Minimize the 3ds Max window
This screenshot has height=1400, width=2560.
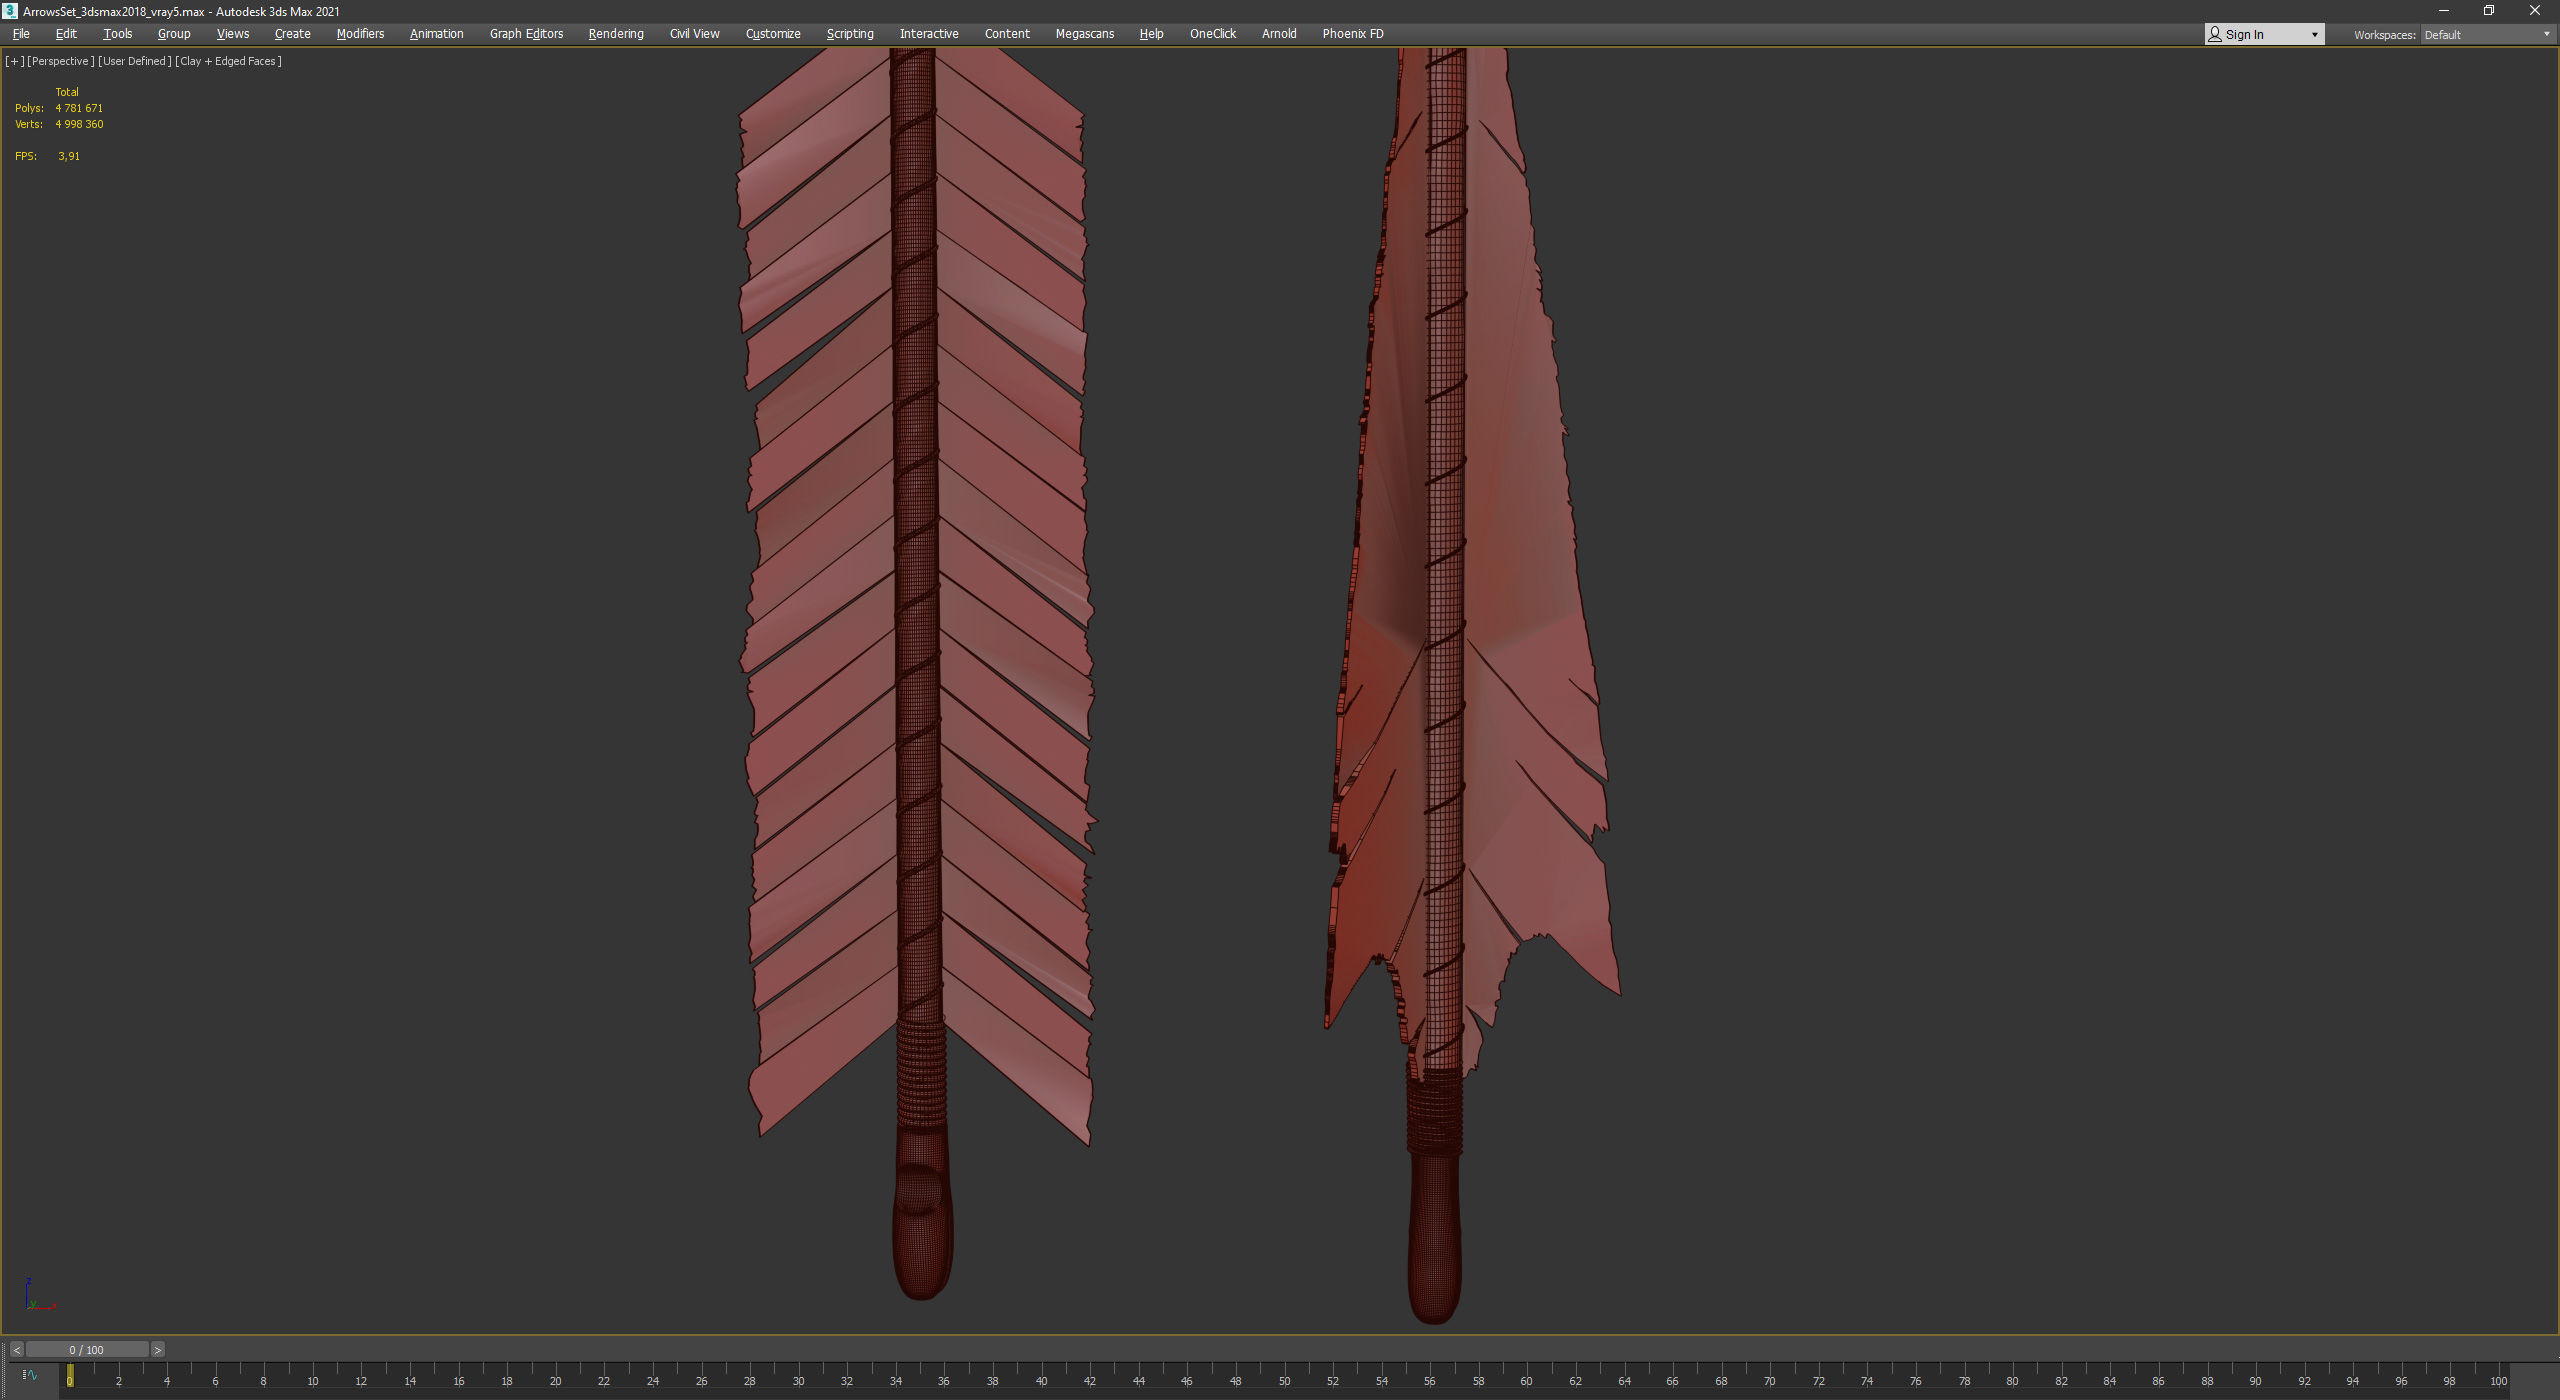[x=2444, y=11]
